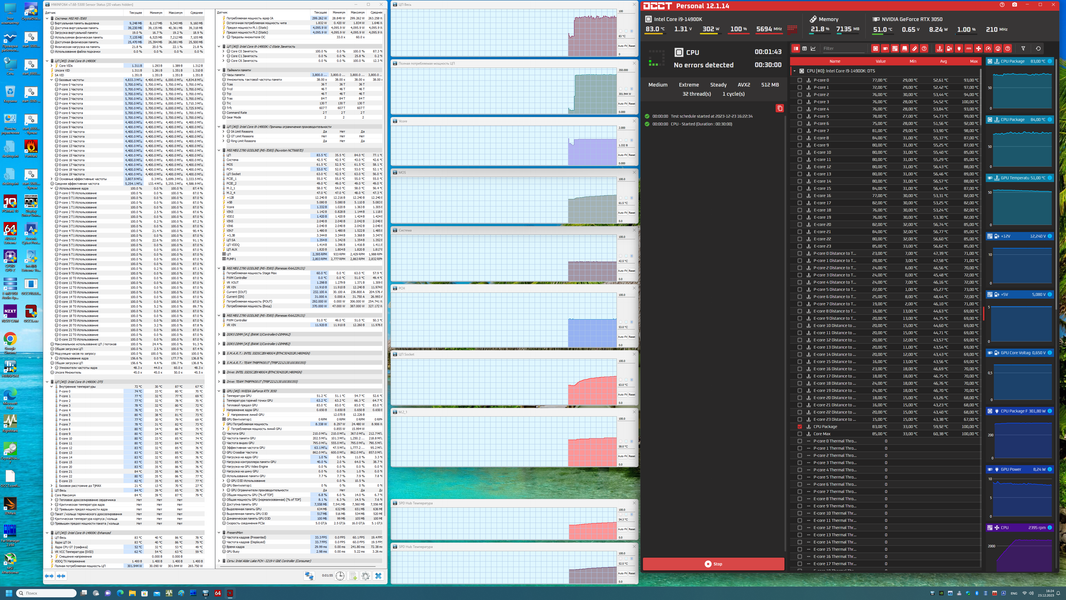
Task: Check the E-core 12 checkbox in OCCT
Action: point(800,166)
